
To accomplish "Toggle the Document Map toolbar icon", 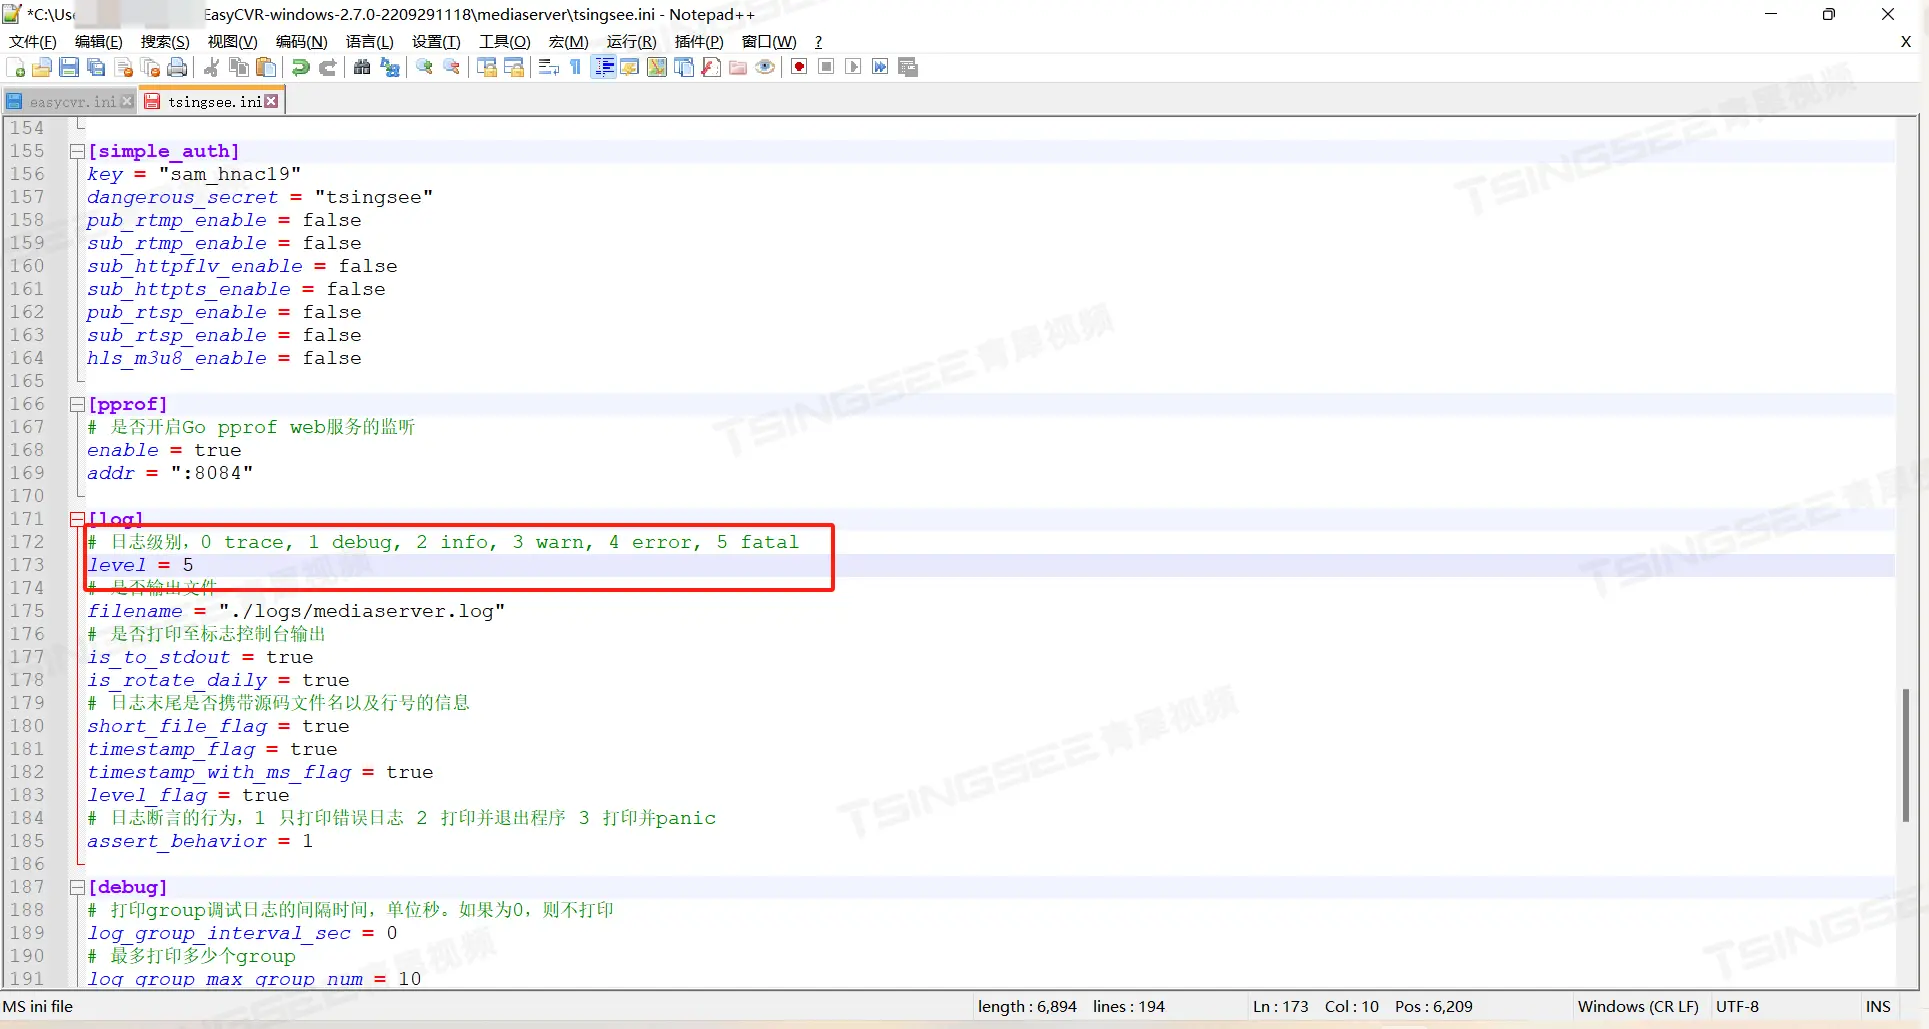I will (657, 67).
